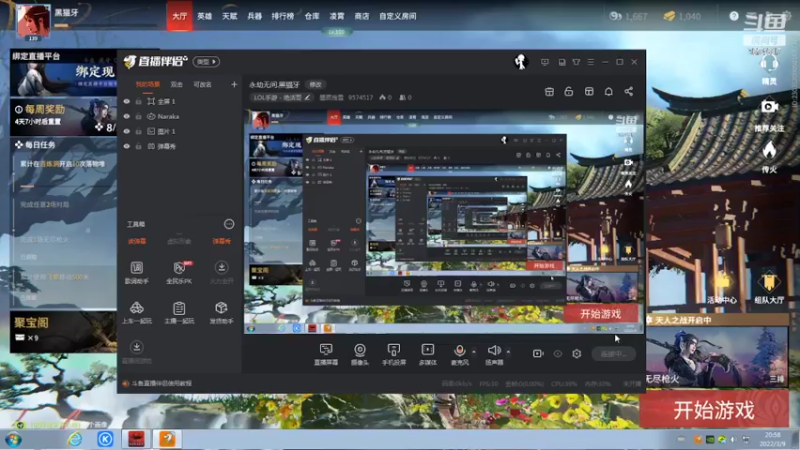
Task: Click the unlock icon in stream header
Action: [569, 91]
